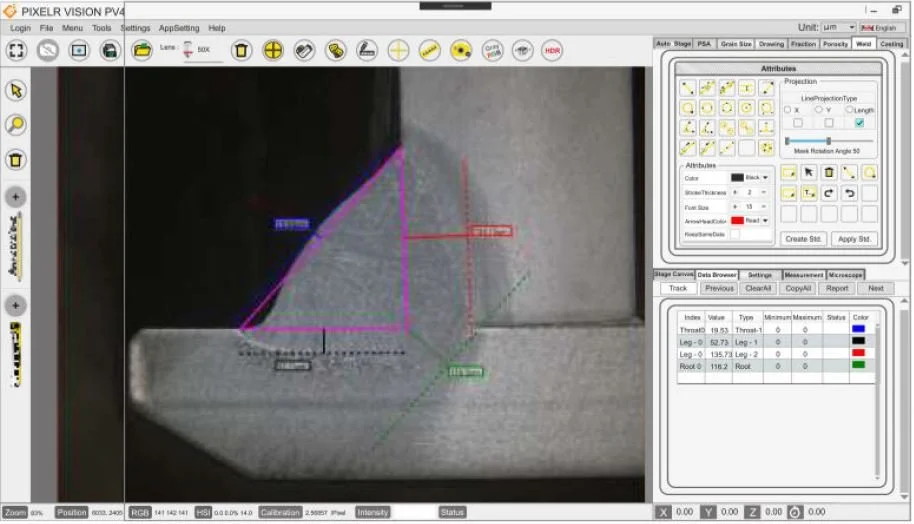Click the CopyAll button
Viewport: 914px width, 524px height.
[798, 289]
